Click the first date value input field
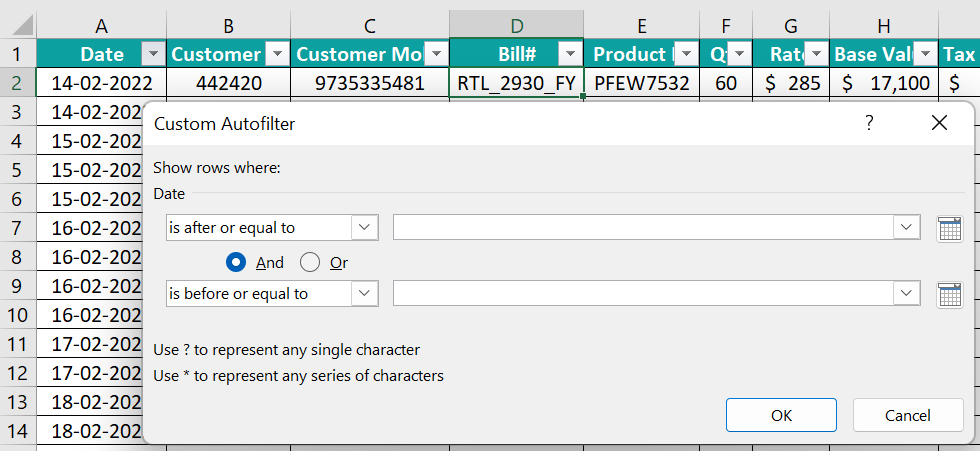Viewport: 980px width, 451px height. [643, 228]
